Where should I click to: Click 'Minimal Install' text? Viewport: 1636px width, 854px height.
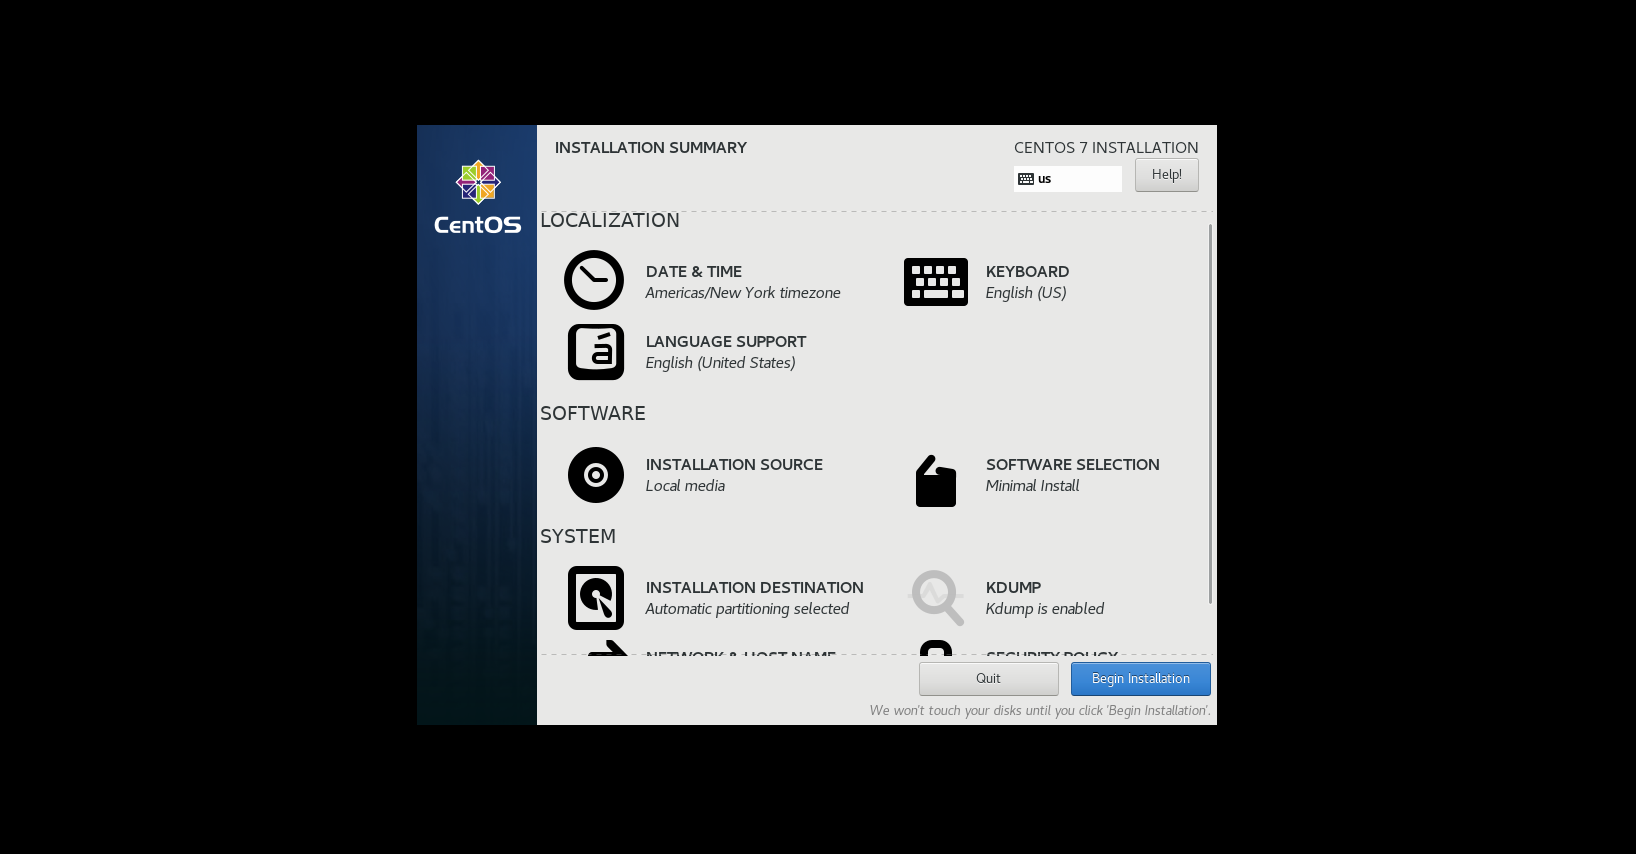(1033, 486)
